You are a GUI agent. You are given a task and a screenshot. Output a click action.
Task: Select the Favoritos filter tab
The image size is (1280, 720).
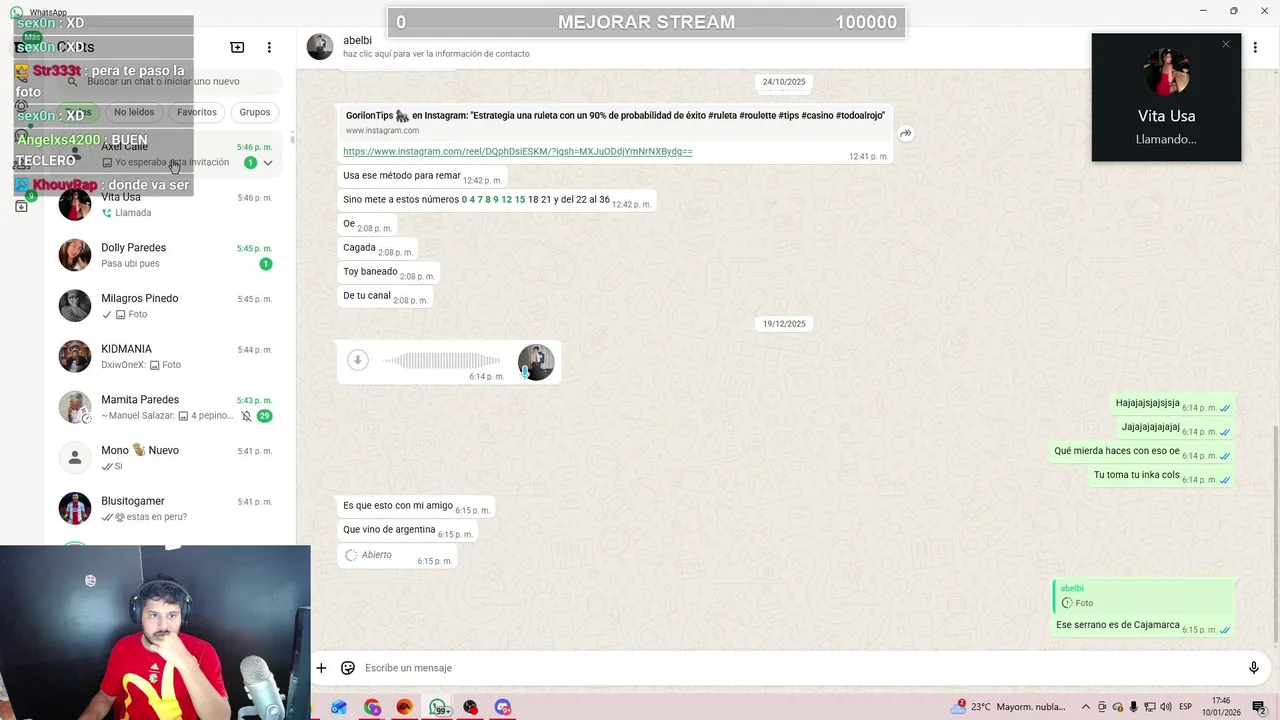(x=197, y=112)
